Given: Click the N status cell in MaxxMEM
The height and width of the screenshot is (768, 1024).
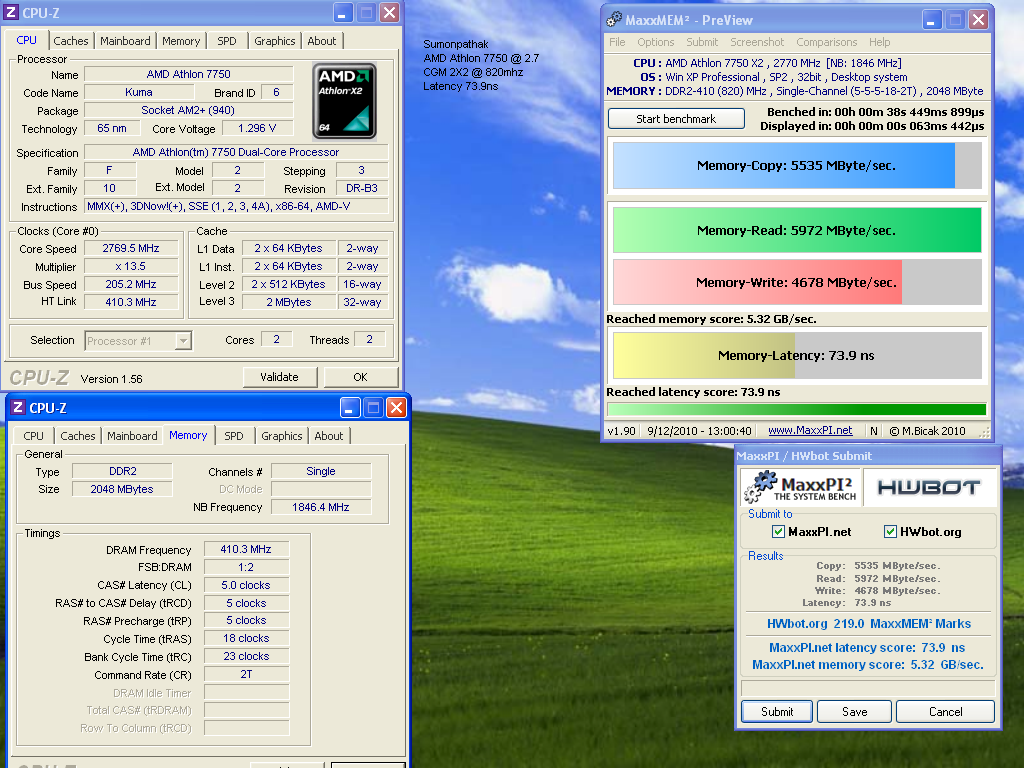Looking at the screenshot, I should pyautogui.click(x=874, y=431).
